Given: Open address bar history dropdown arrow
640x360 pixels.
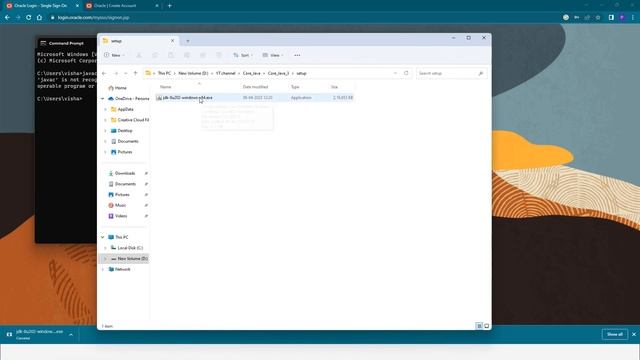Looking at the screenshot, I should click(395, 73).
